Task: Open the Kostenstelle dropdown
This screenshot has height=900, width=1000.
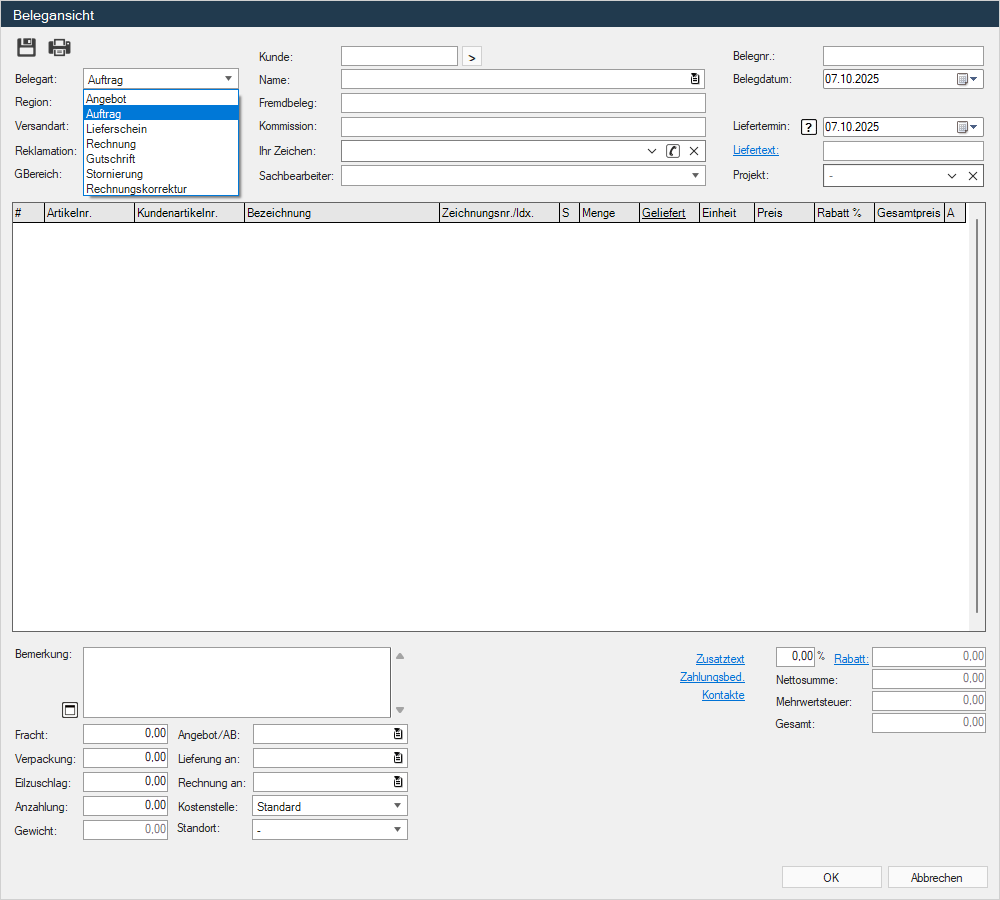Action: (x=397, y=806)
